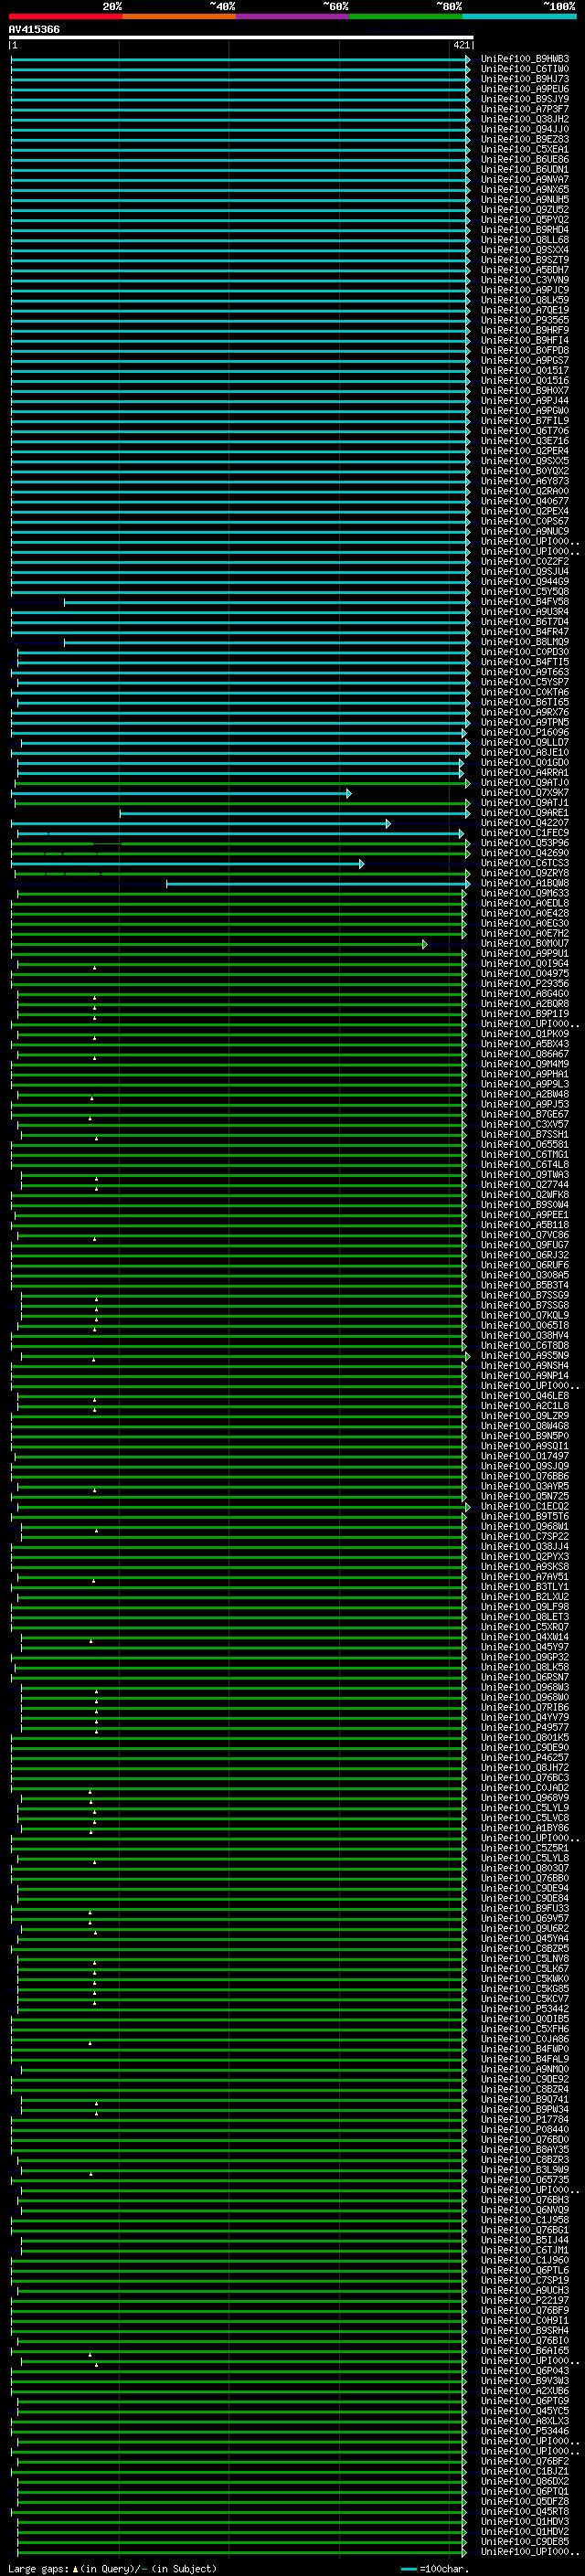Screen dimensions: 585x2576
Task: Open hit UniRef100_C5XEA1
Action: coord(525,149)
